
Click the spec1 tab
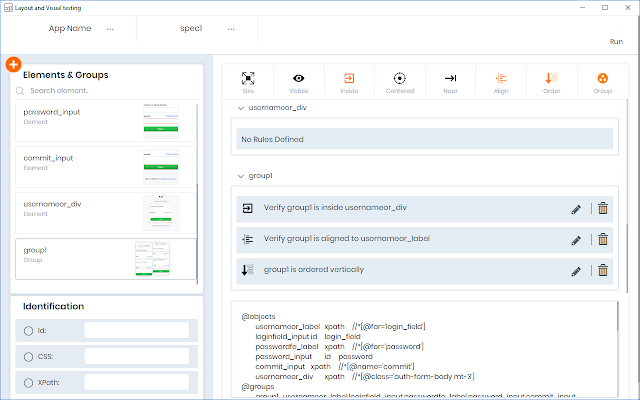coord(191,28)
